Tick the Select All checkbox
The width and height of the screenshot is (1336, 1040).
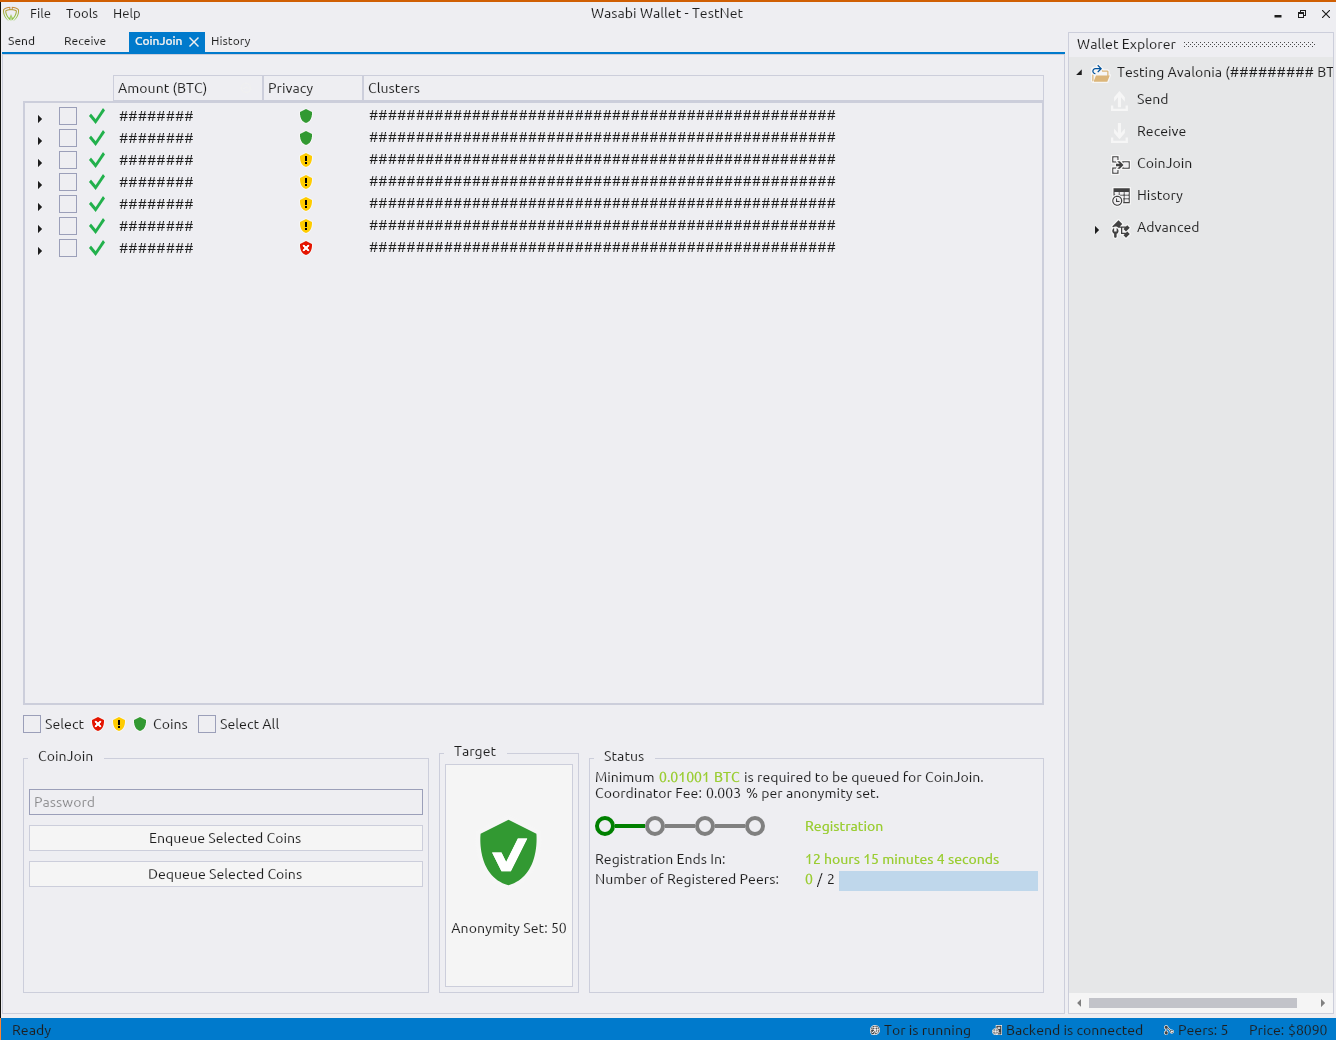[207, 724]
